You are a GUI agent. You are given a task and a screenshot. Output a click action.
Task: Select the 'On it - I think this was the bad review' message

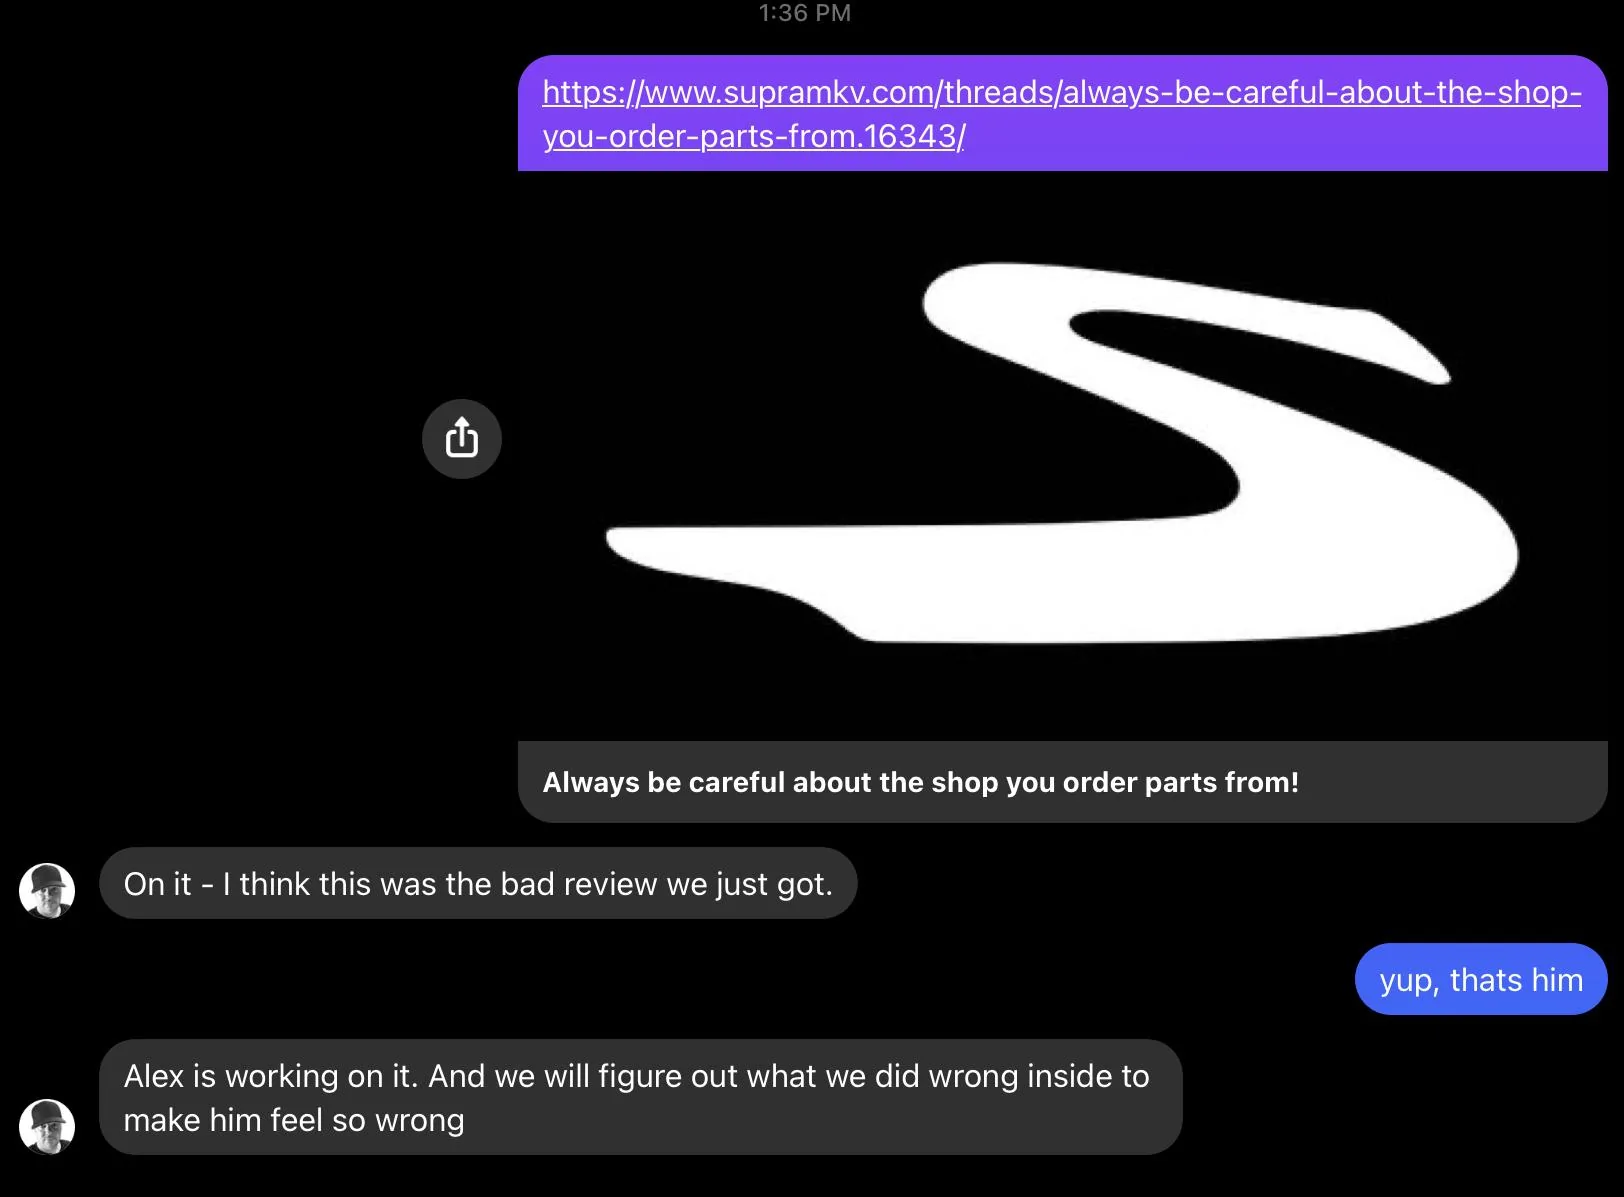pos(478,884)
